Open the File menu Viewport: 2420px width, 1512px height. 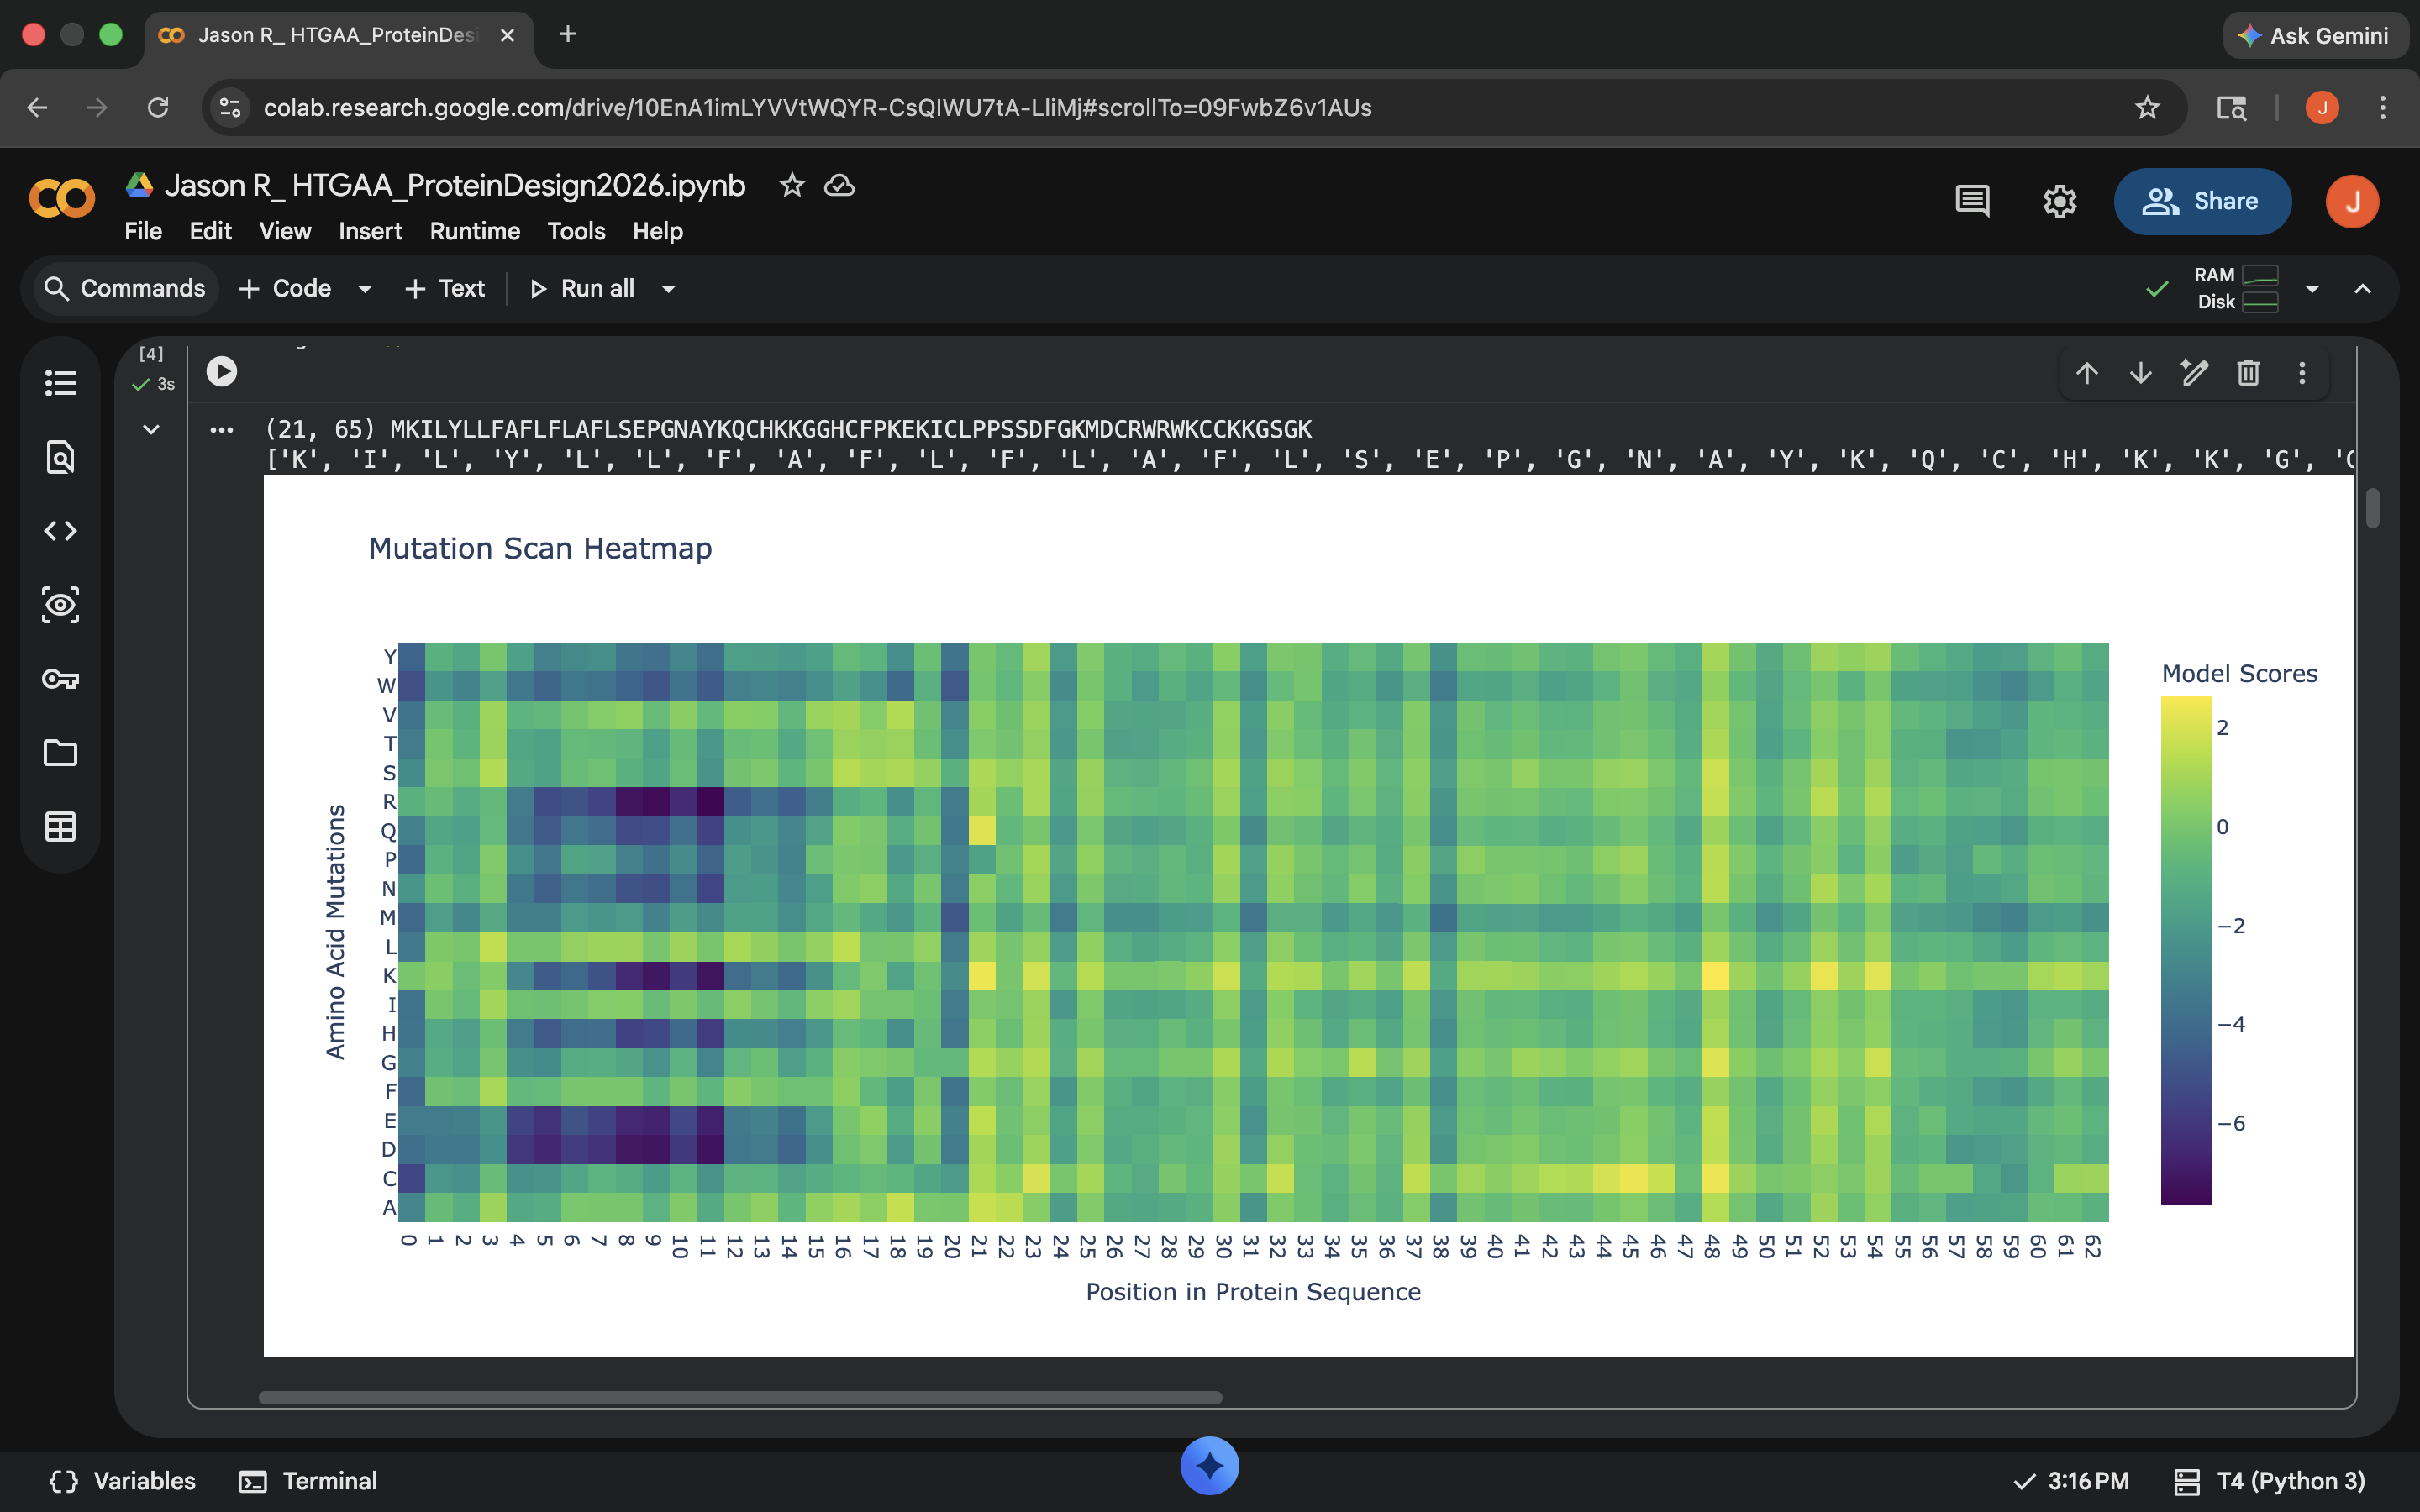[143, 231]
